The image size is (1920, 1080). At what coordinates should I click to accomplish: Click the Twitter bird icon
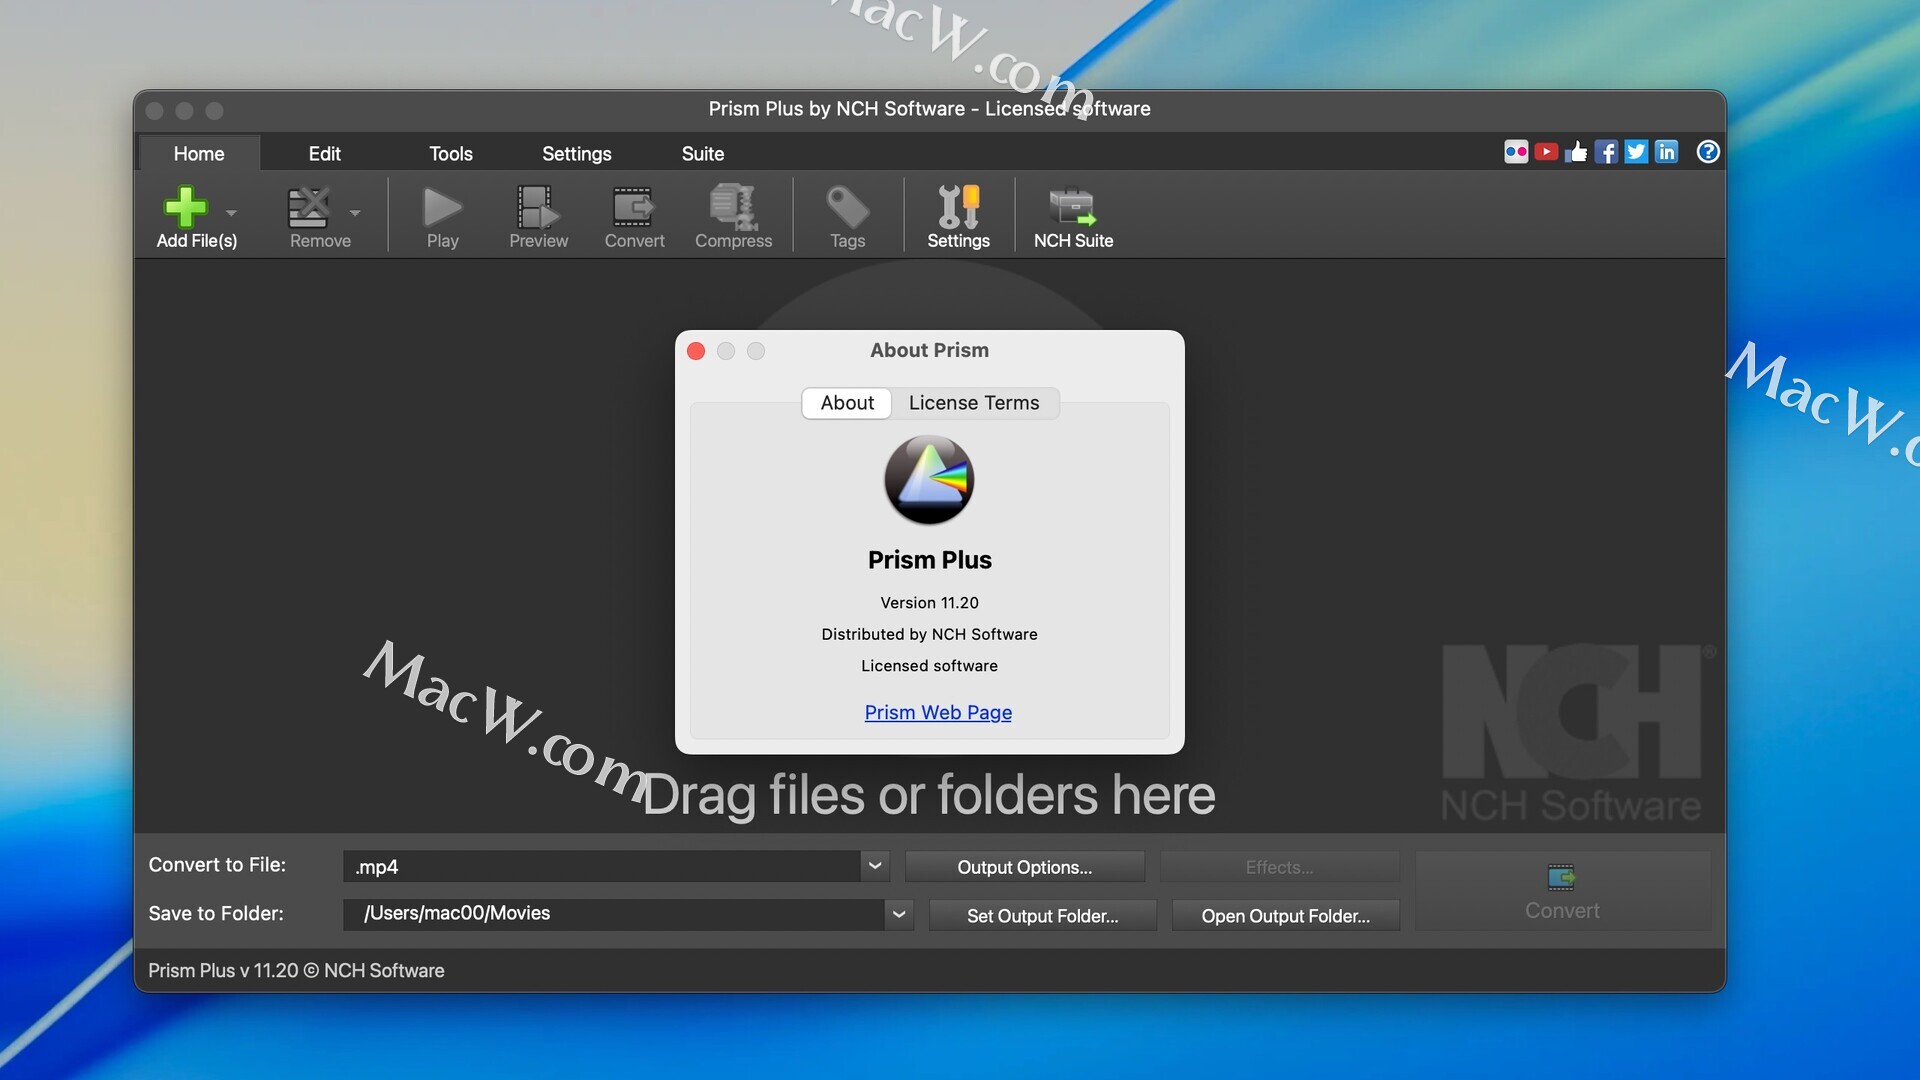coord(1636,152)
